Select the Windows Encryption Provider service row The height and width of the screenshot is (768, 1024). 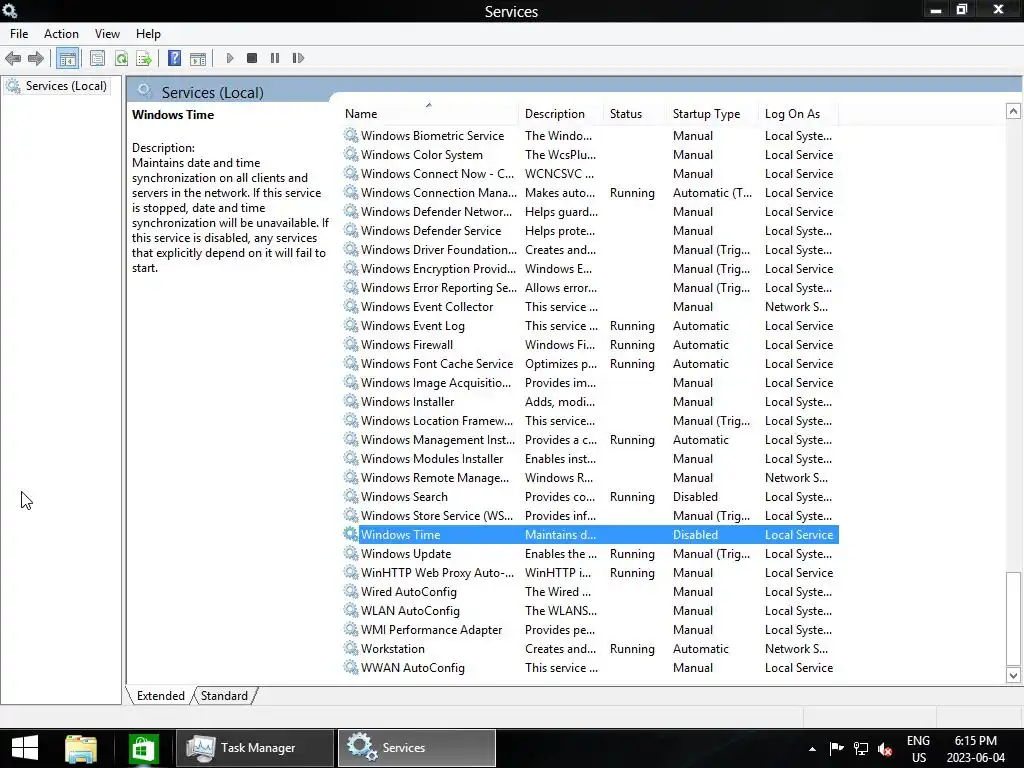click(590, 268)
